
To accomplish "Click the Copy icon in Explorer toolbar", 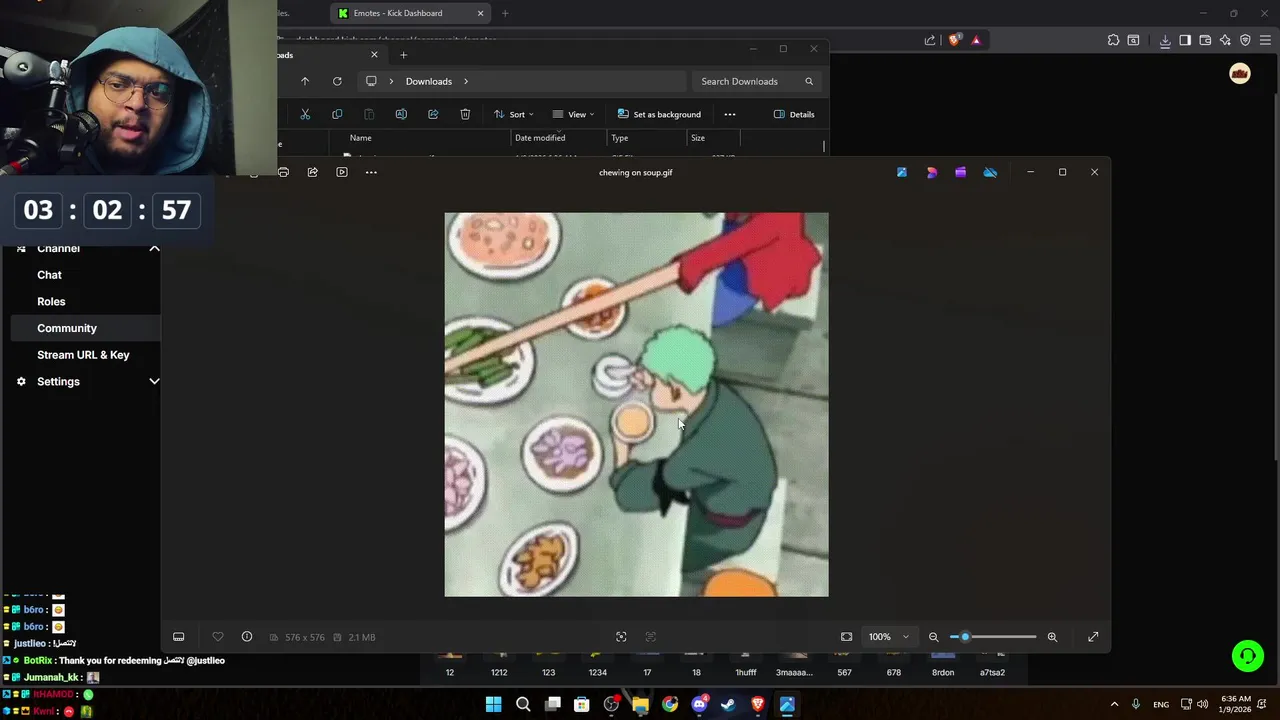I will click(337, 114).
